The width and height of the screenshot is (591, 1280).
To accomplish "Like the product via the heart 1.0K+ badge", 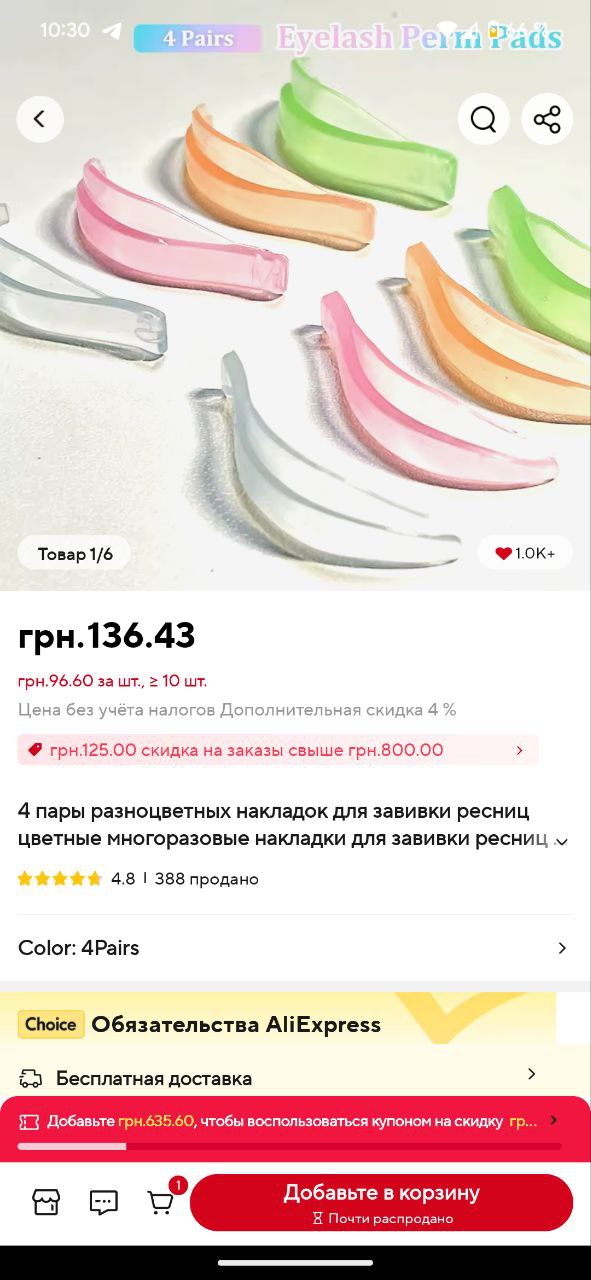I will point(525,553).
